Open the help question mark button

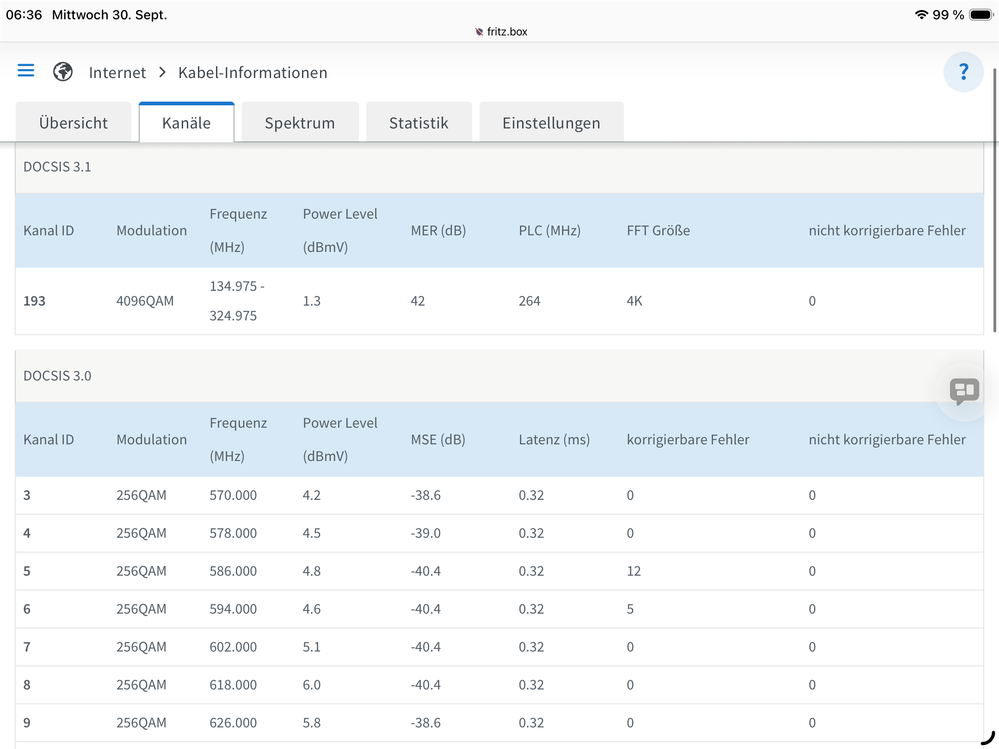click(963, 72)
